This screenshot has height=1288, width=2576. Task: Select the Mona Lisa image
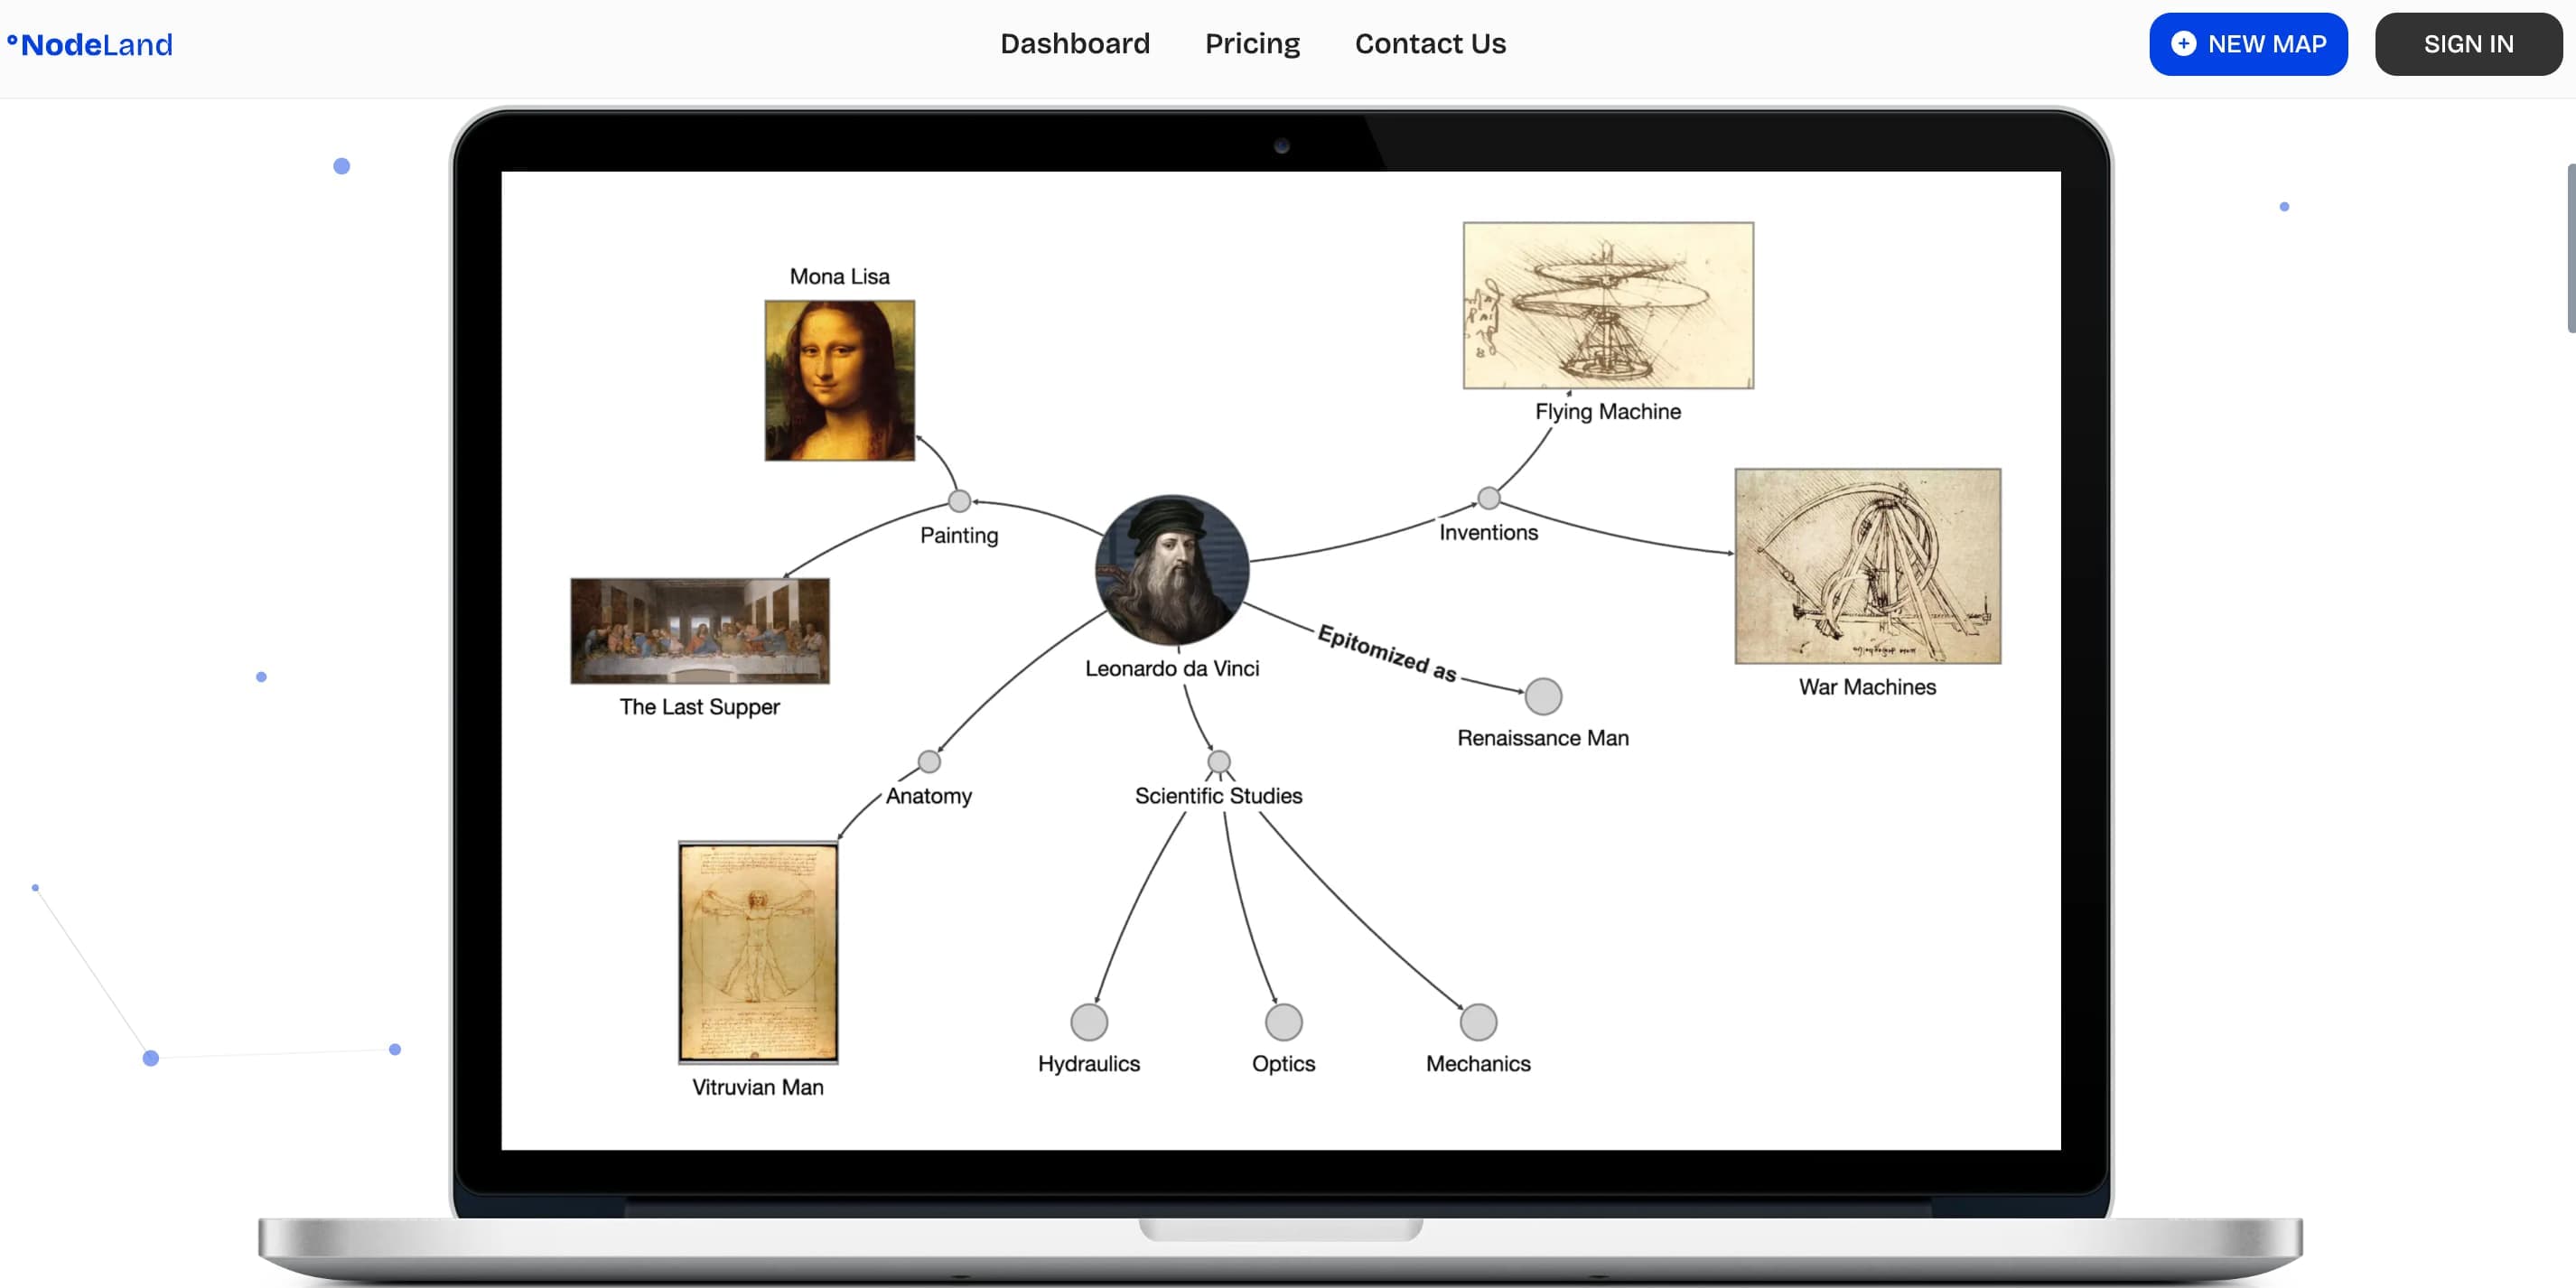click(x=839, y=380)
